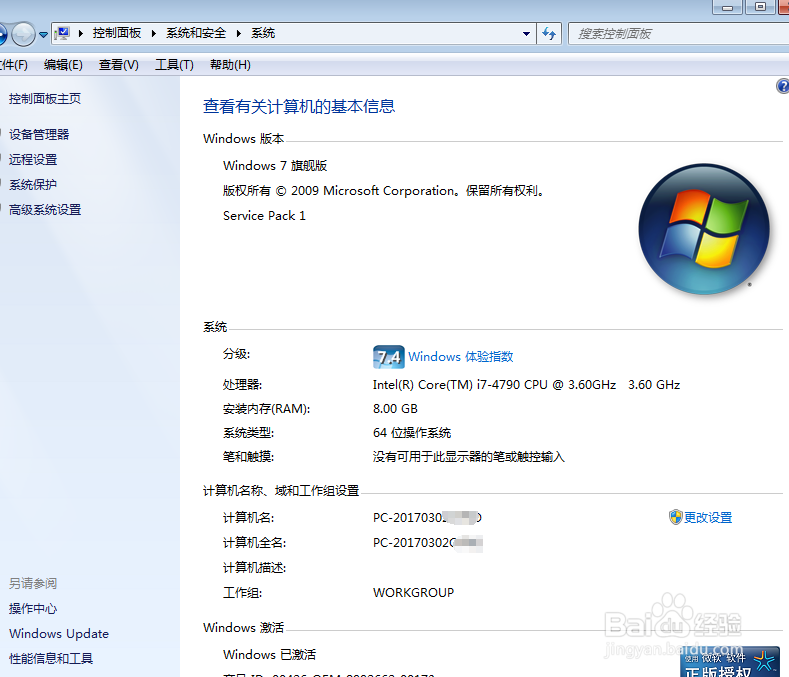The width and height of the screenshot is (789, 677).
Task: Expand arrow after 系统和安全 breadcrumb
Action: point(239,34)
